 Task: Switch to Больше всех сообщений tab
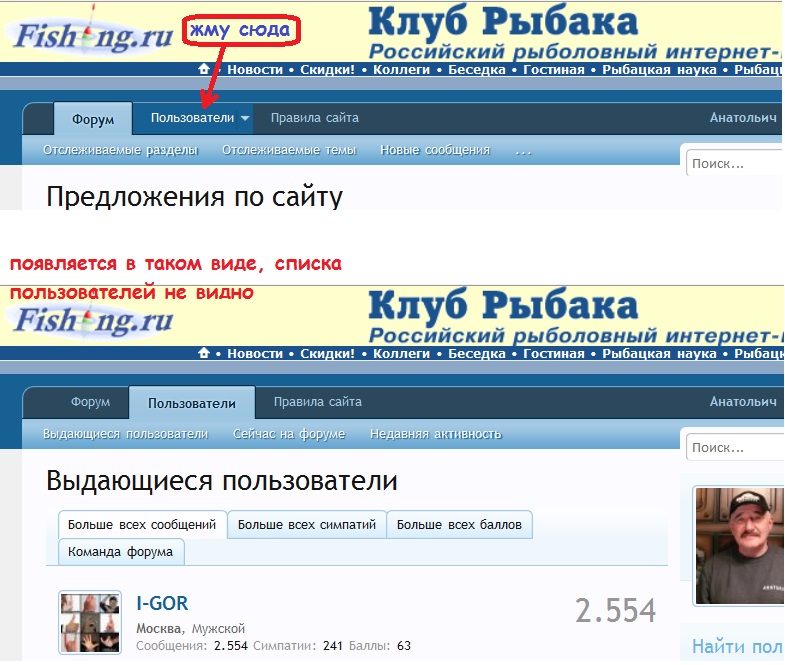point(142,524)
